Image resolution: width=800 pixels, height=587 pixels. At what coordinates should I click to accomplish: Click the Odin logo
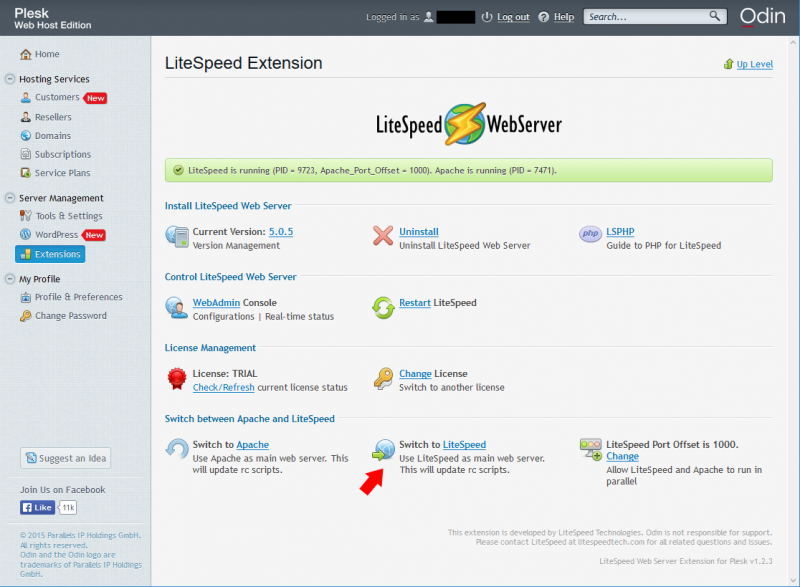click(762, 16)
